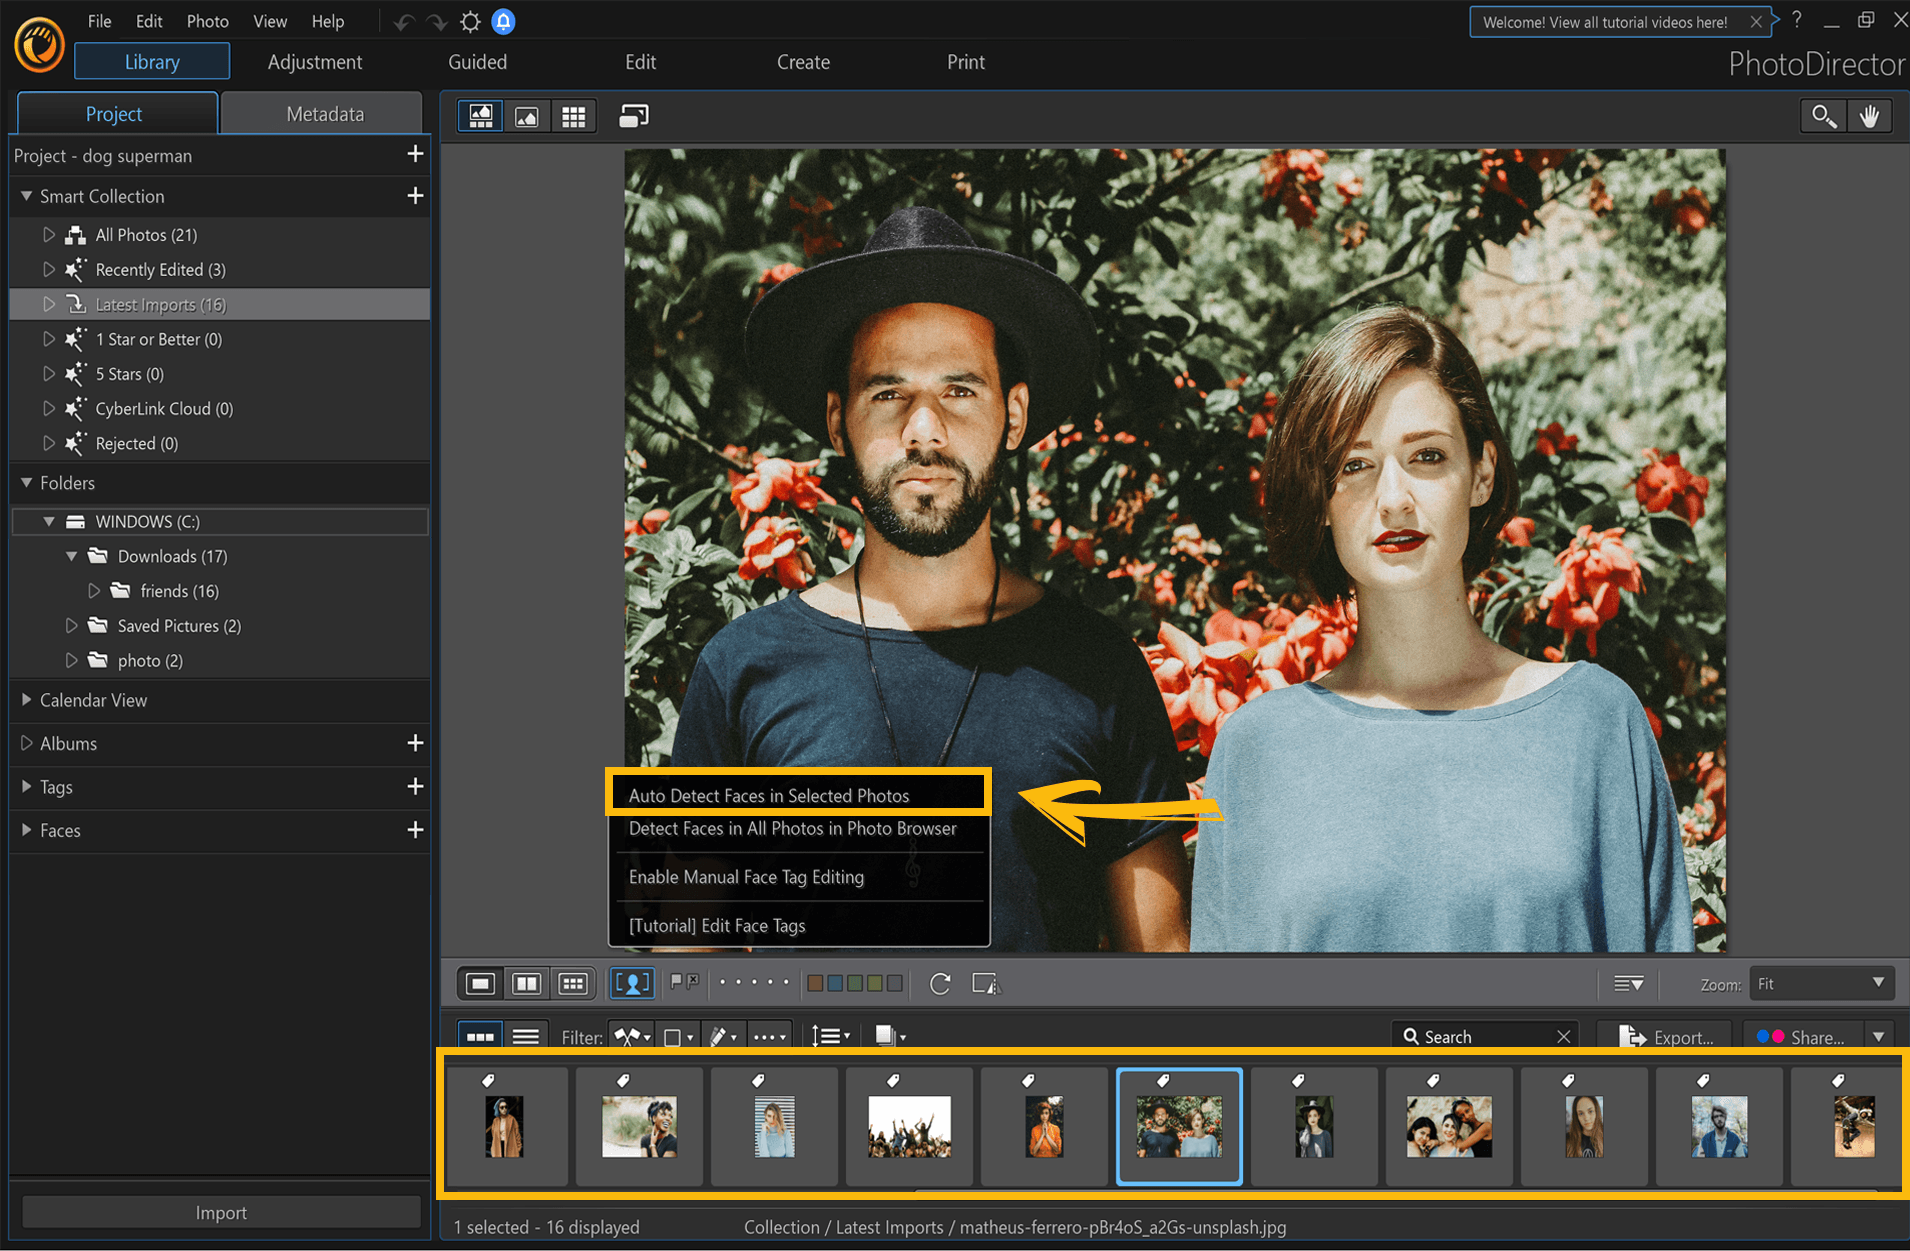Switch to grid thumbnail view

tap(573, 115)
